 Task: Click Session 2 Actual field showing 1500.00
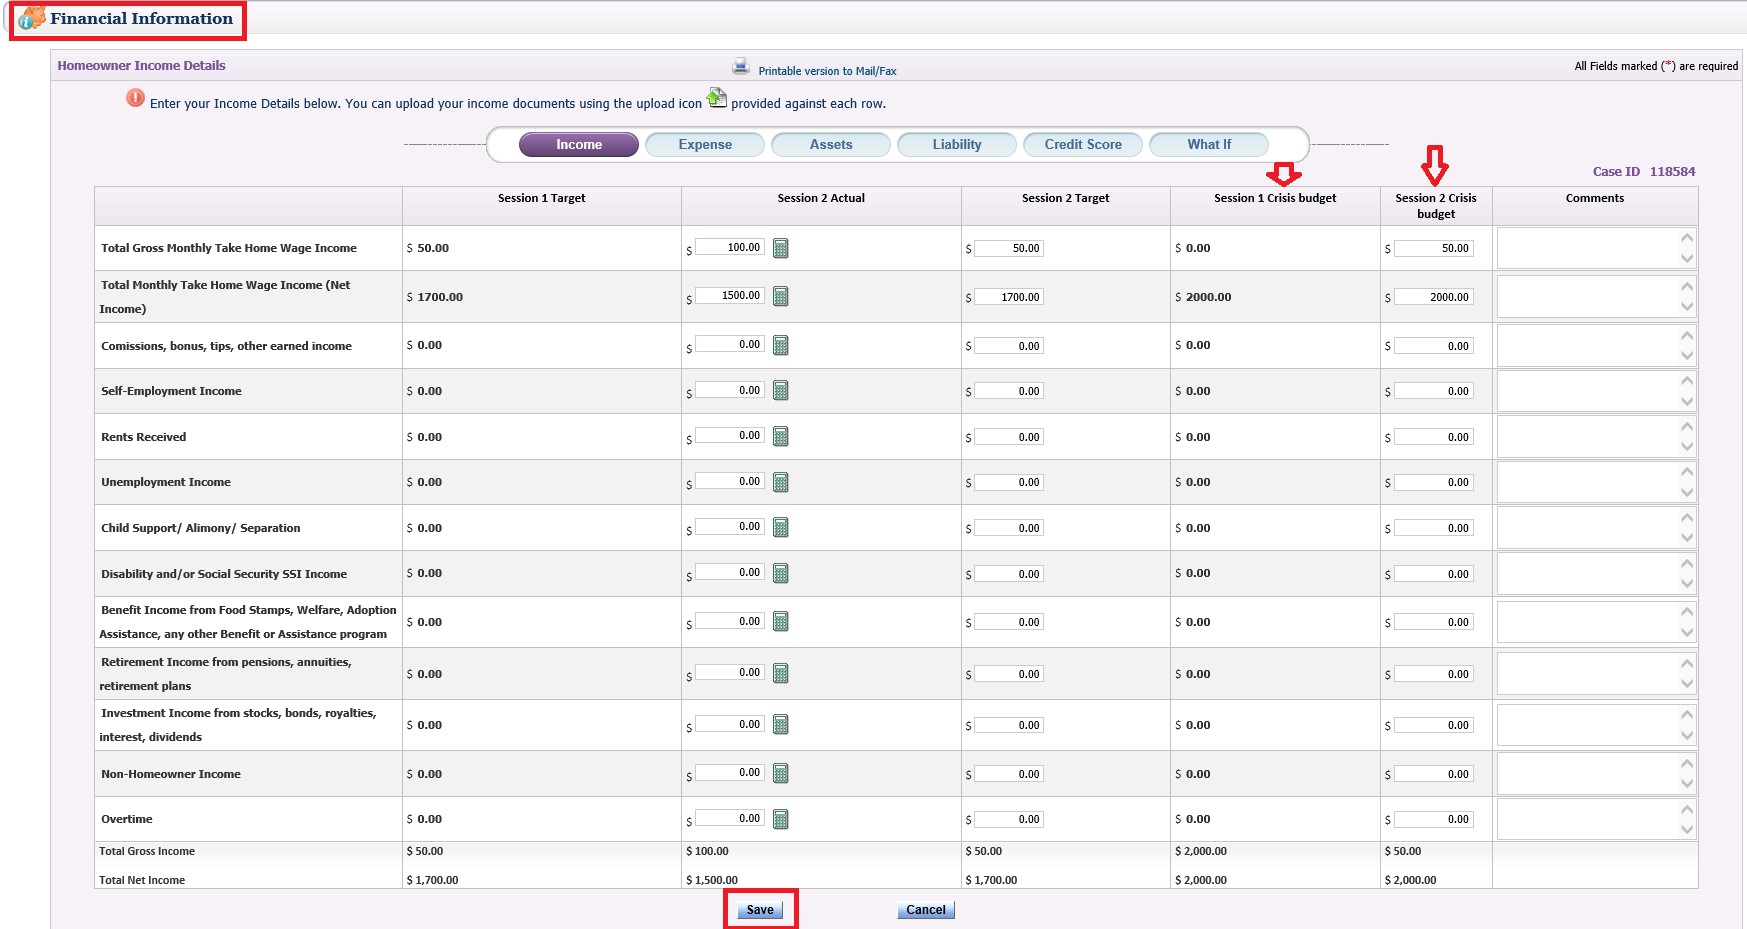(x=730, y=295)
